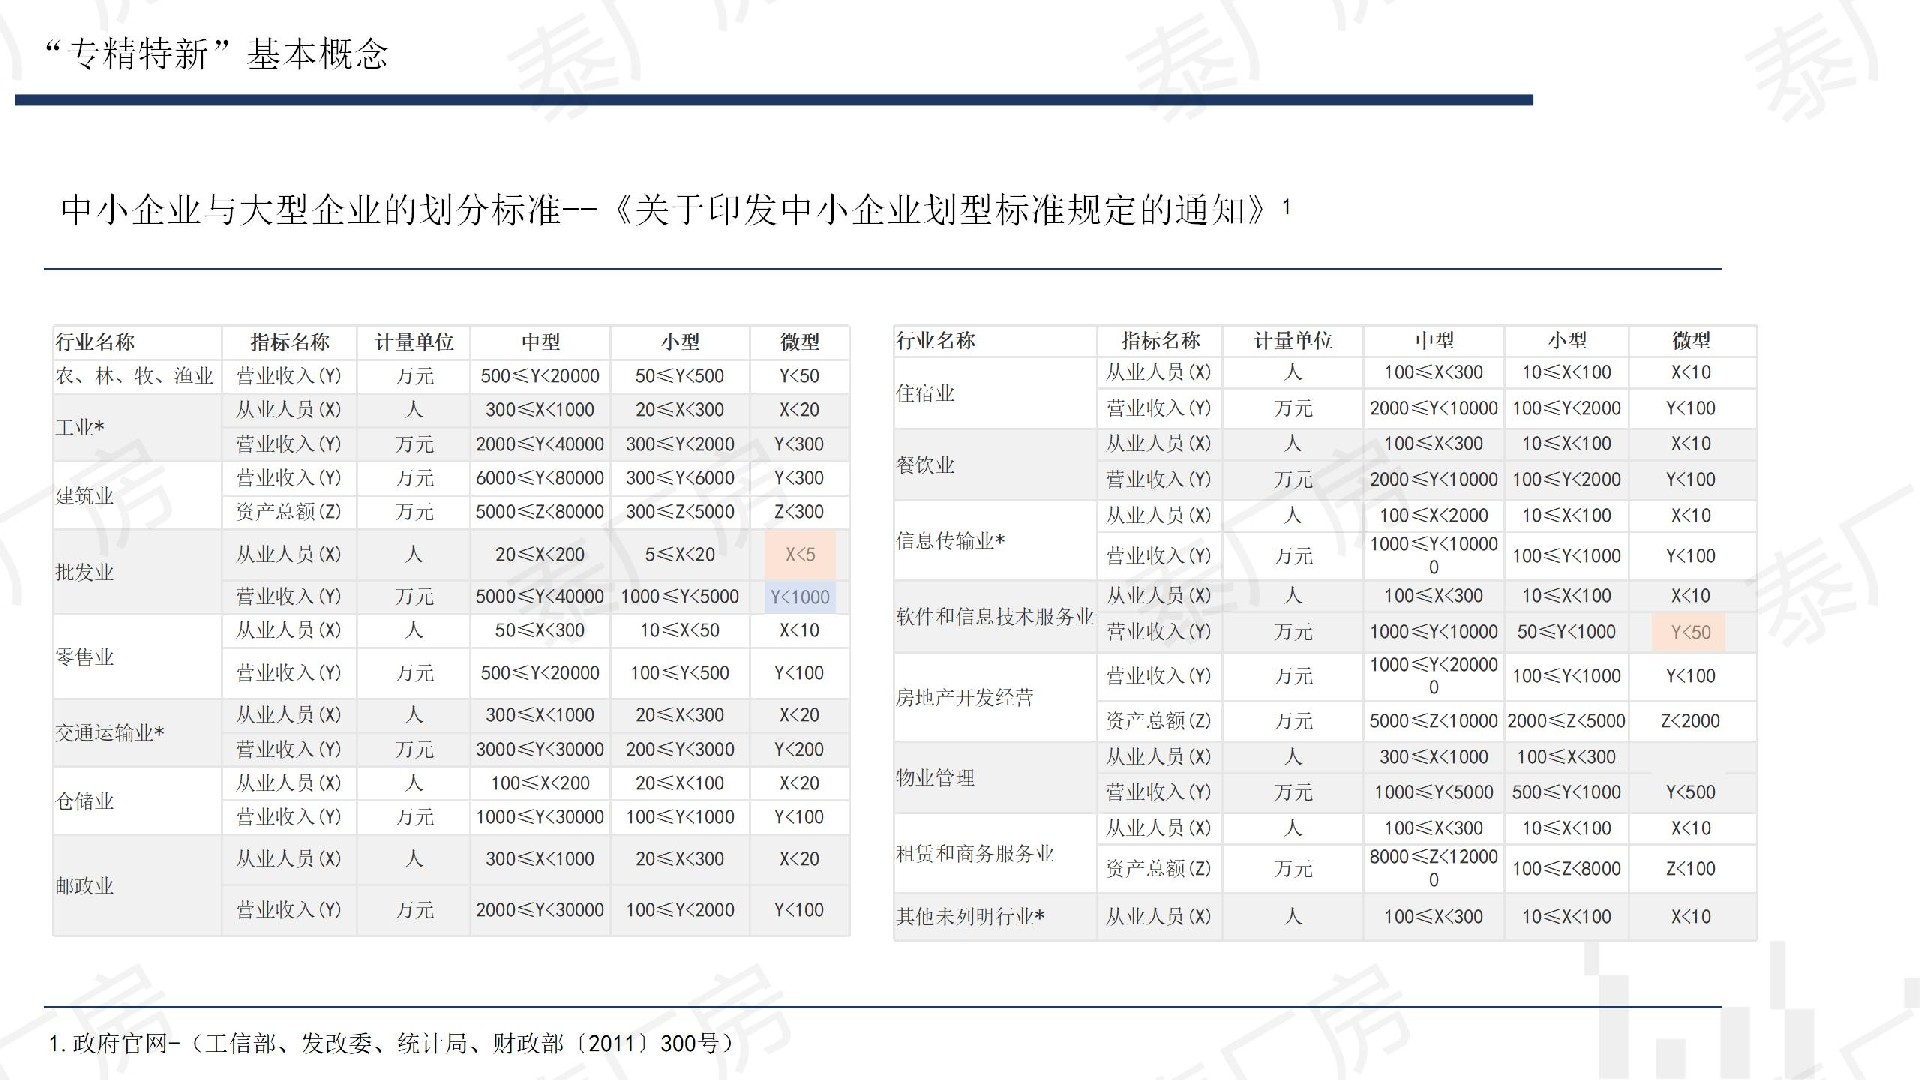Click the 200≤Y<3000 cell
Image resolution: width=1920 pixels, height=1080 pixels.
click(x=680, y=749)
